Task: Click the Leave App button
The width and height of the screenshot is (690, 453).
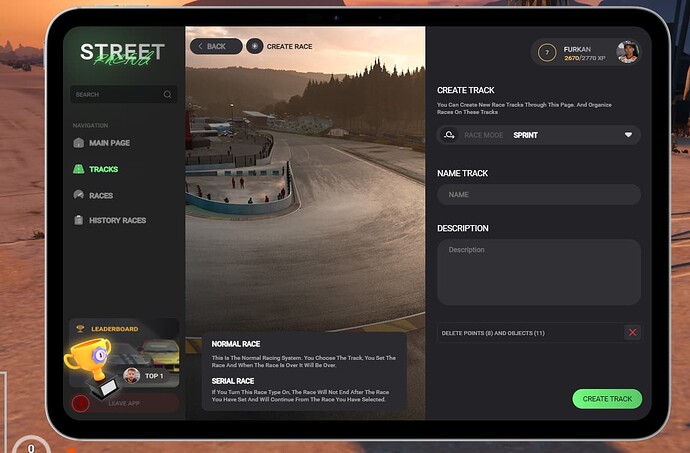Action: click(125, 403)
